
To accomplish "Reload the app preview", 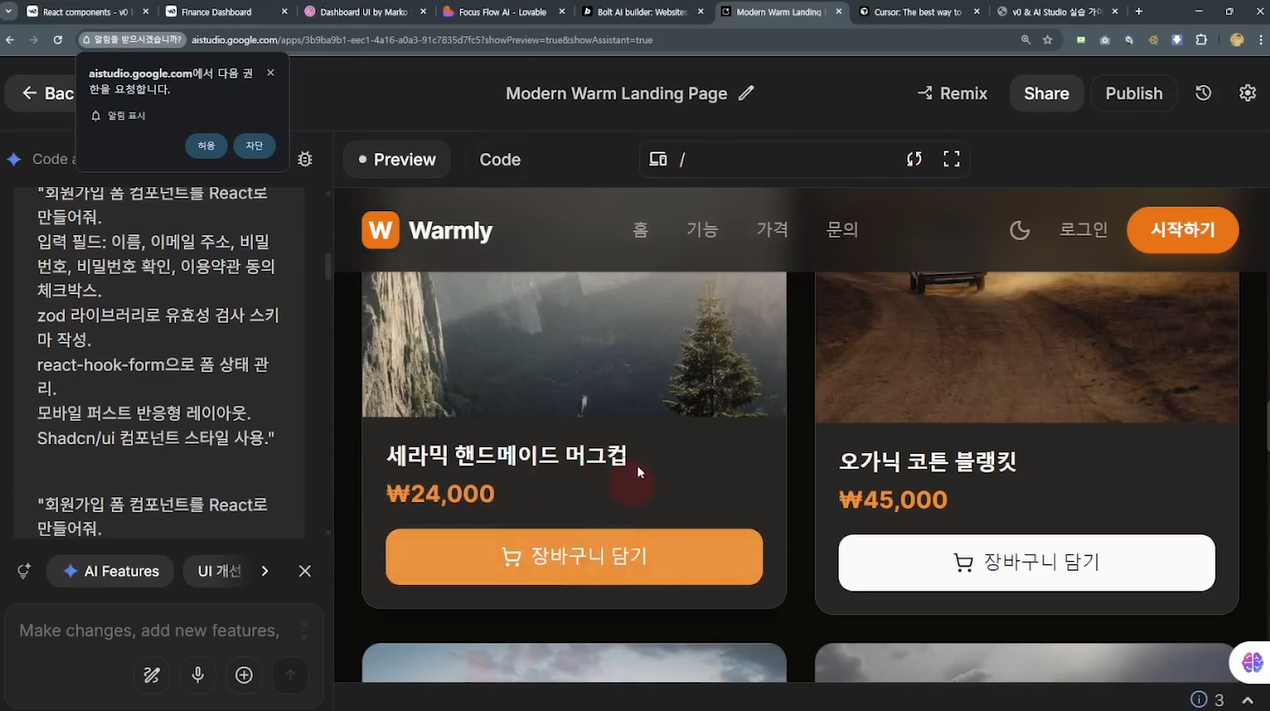I will (914, 159).
